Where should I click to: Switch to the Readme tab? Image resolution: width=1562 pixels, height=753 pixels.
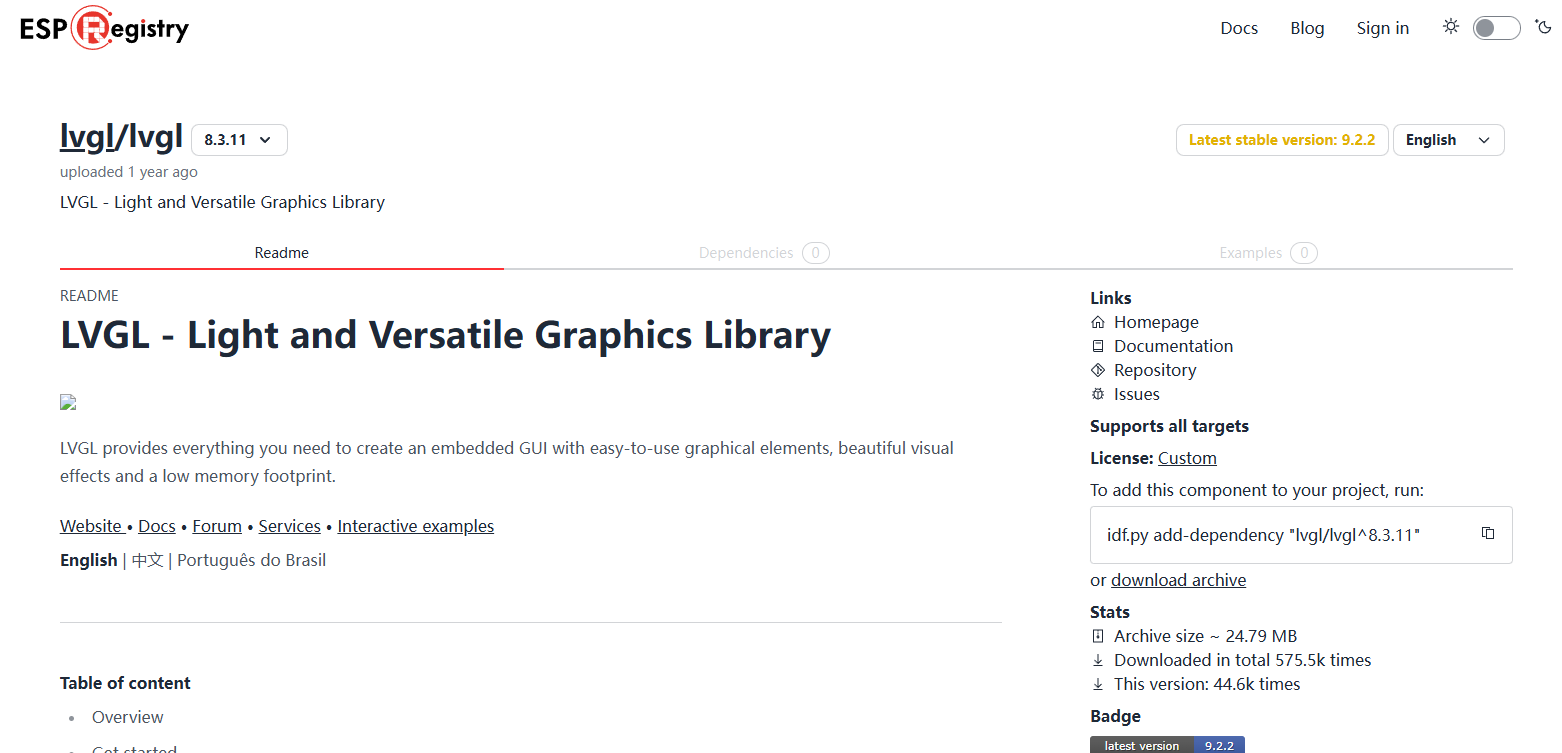[282, 253]
